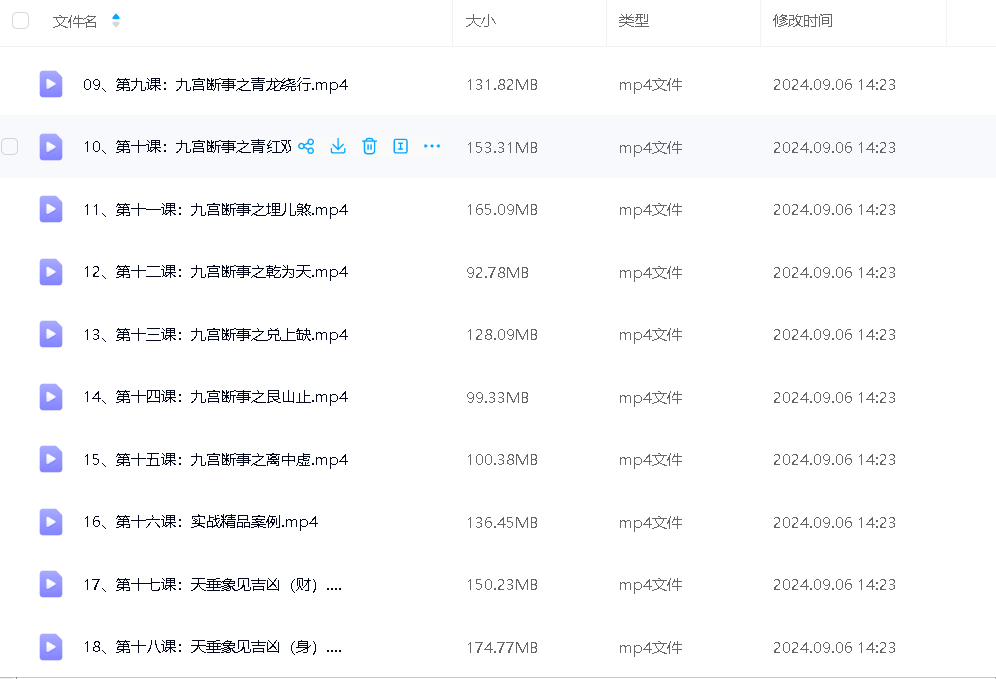Delete file 10 with the trash icon
The image size is (996, 679).
[369, 147]
